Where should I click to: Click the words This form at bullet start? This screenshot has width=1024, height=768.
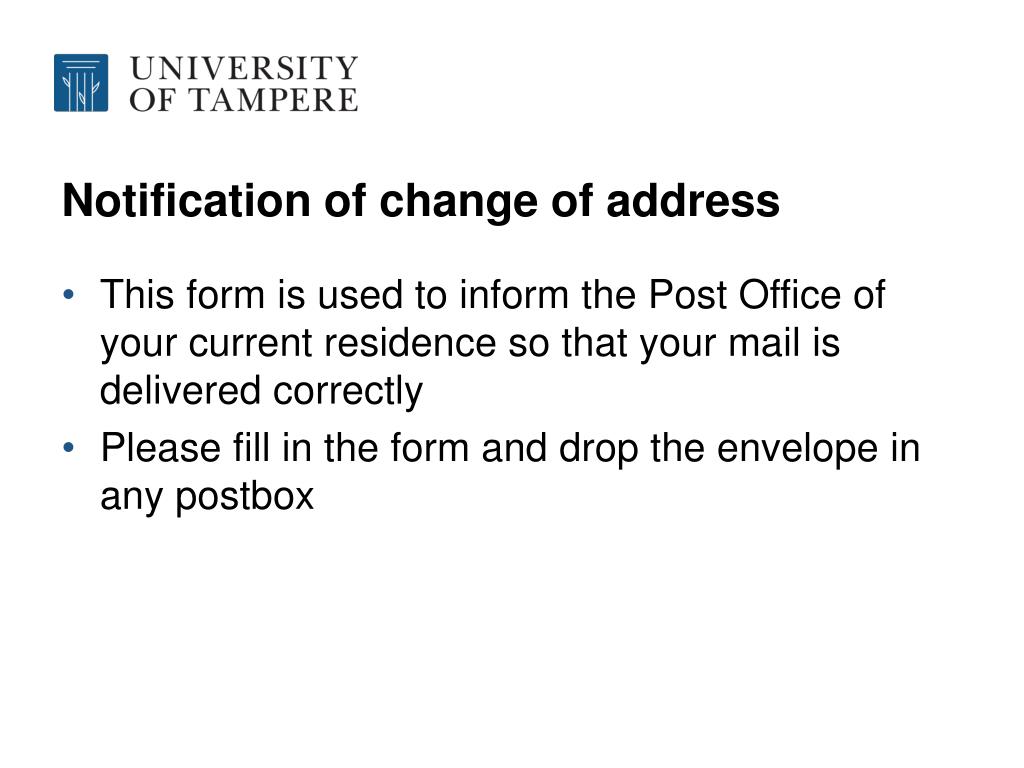pos(182,295)
